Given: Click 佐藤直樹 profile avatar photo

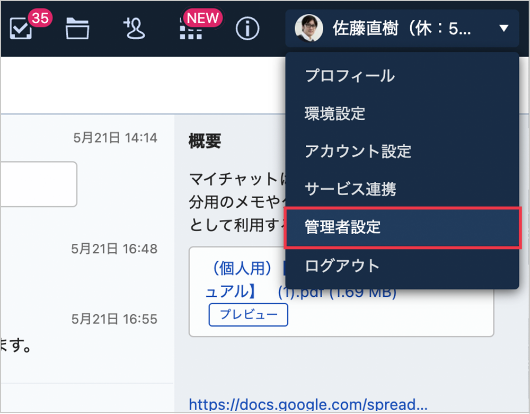Looking at the screenshot, I should (x=308, y=28).
